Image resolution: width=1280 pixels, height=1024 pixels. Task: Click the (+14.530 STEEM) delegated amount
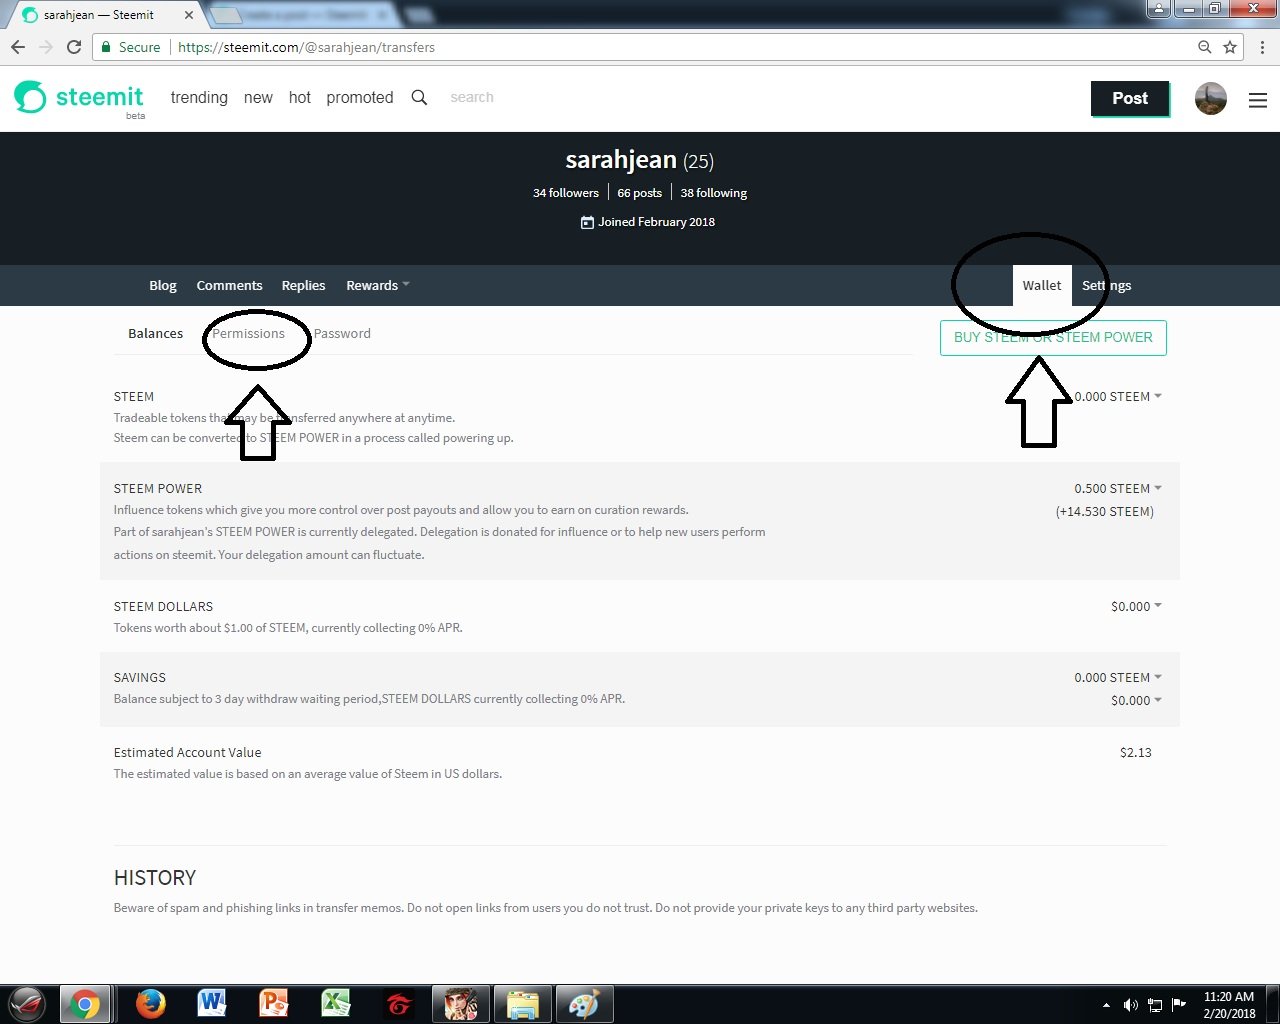(1105, 511)
